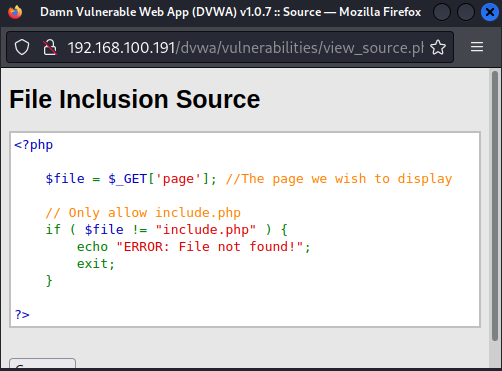Click the if keyword in the code
Screen dimensions: 502x371
click(x=53, y=230)
